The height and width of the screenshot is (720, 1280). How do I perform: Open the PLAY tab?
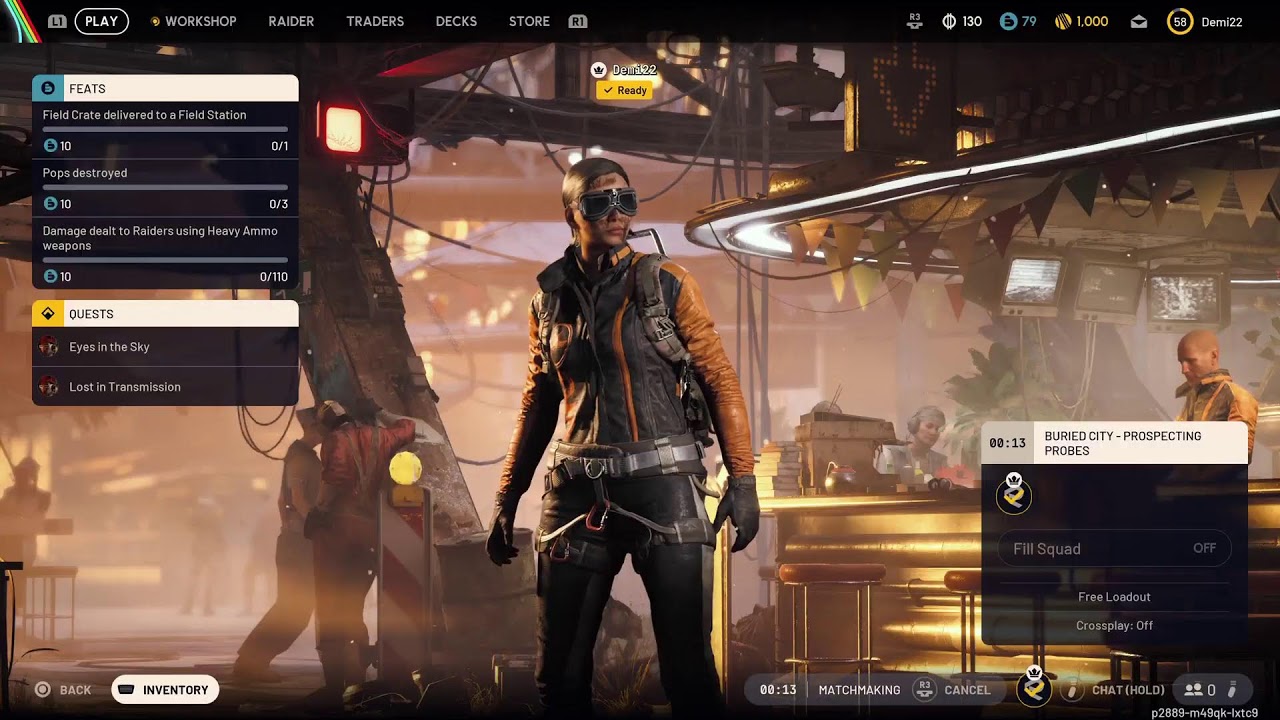pyautogui.click(x=101, y=21)
